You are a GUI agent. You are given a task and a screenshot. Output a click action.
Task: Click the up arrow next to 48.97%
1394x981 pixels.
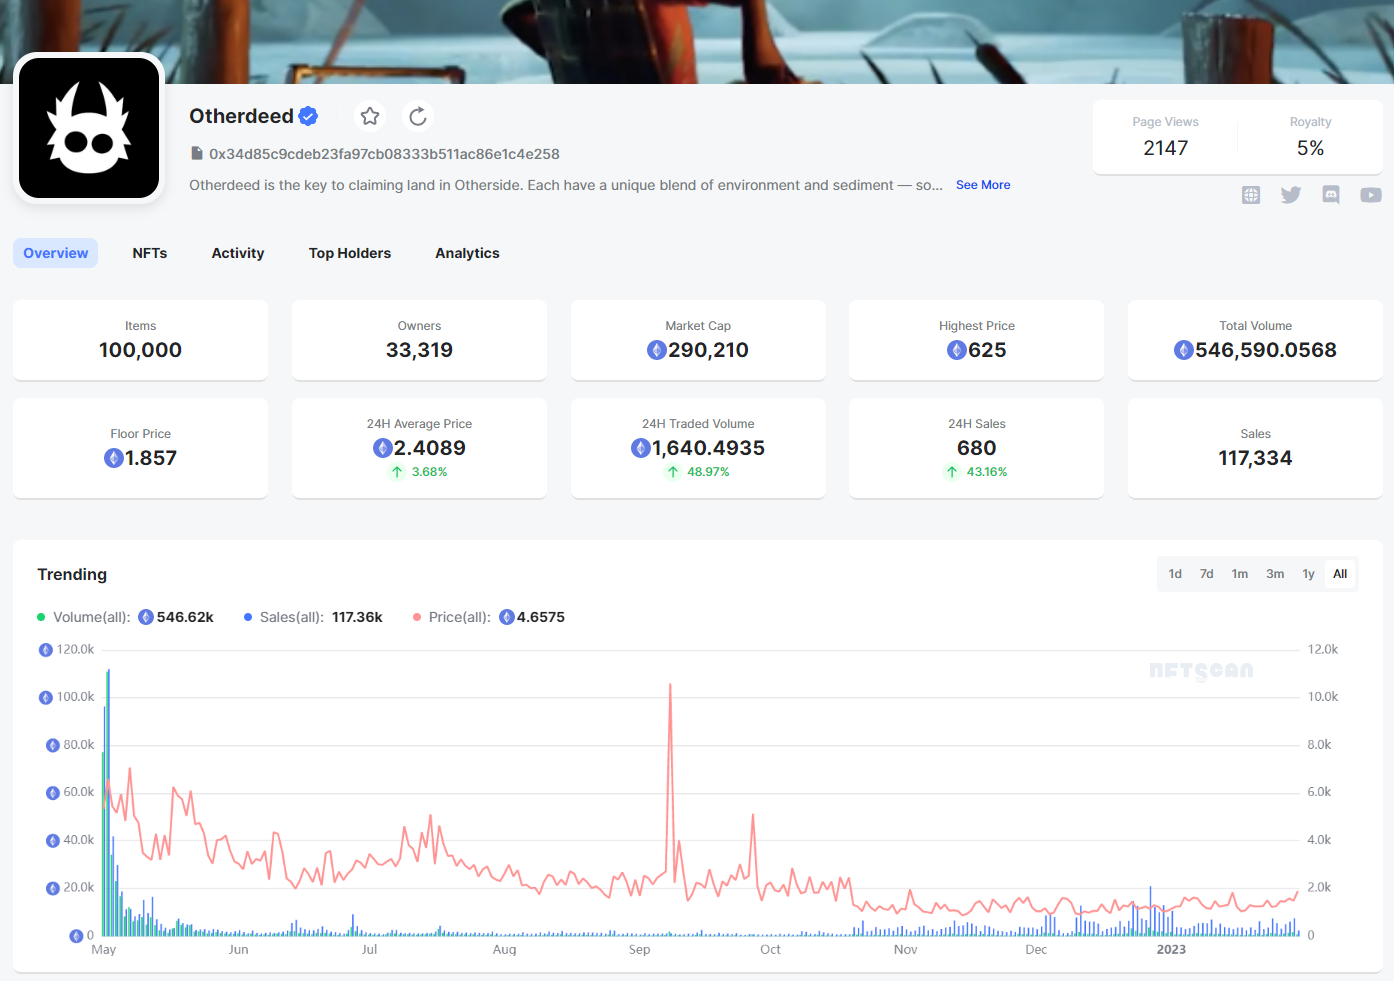tap(673, 472)
